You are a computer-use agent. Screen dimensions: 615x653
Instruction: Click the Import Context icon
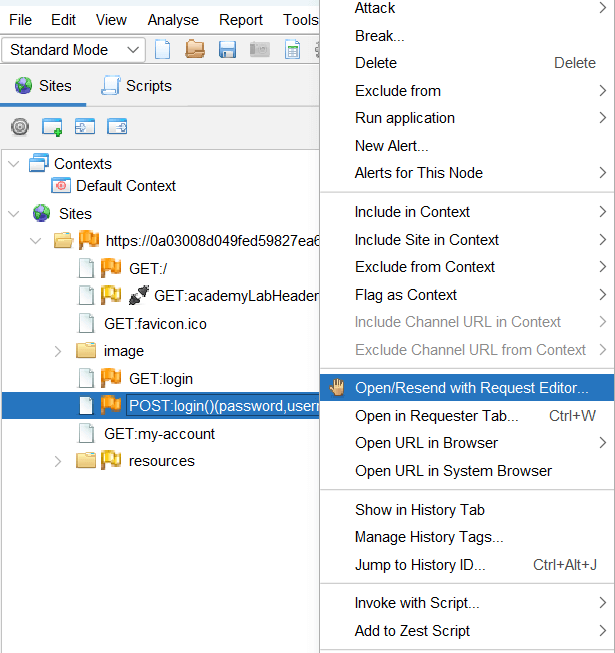85,127
